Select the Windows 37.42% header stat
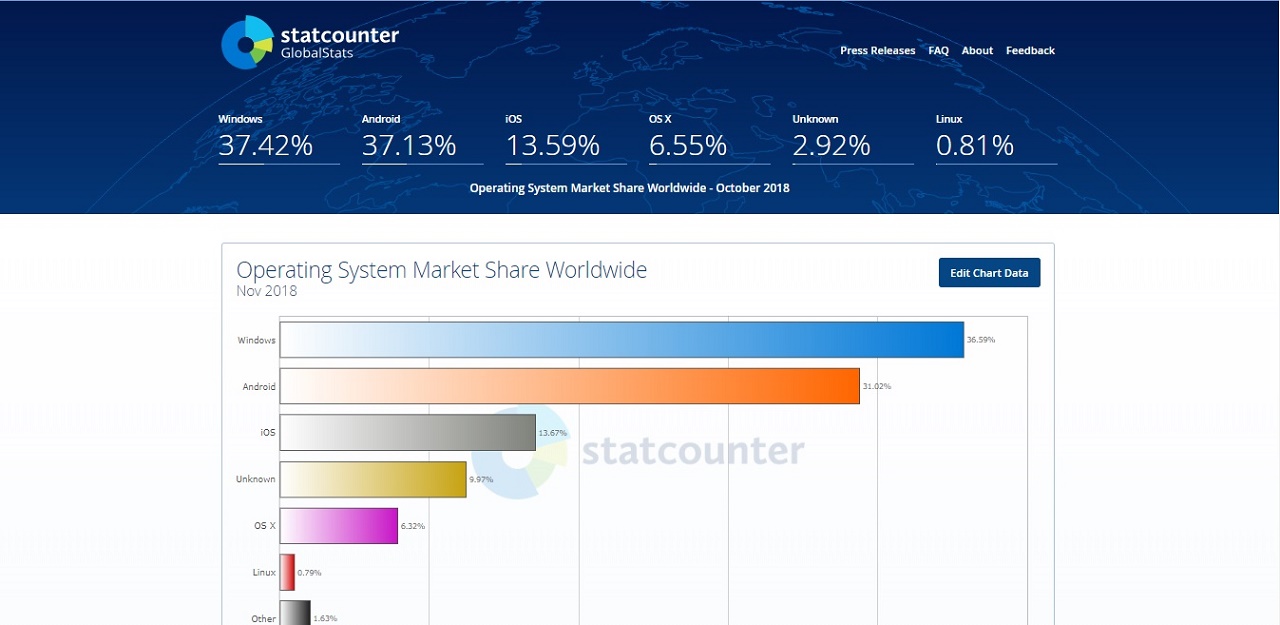 (278, 137)
